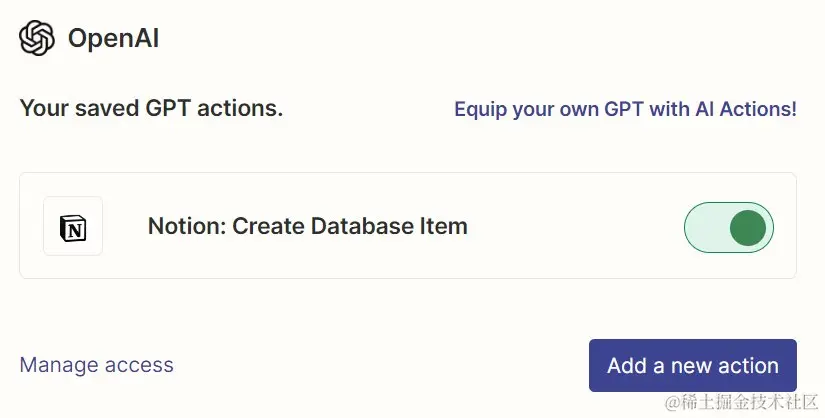The height and width of the screenshot is (418, 825).
Task: Click the word access in Manage access
Action: 138,365
